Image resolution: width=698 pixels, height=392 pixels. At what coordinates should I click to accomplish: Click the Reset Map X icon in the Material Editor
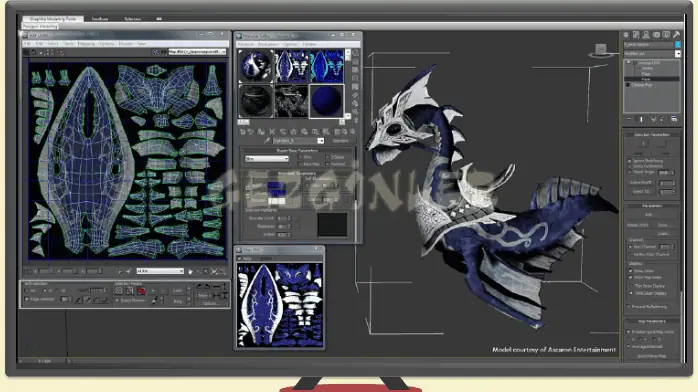[x=272, y=132]
